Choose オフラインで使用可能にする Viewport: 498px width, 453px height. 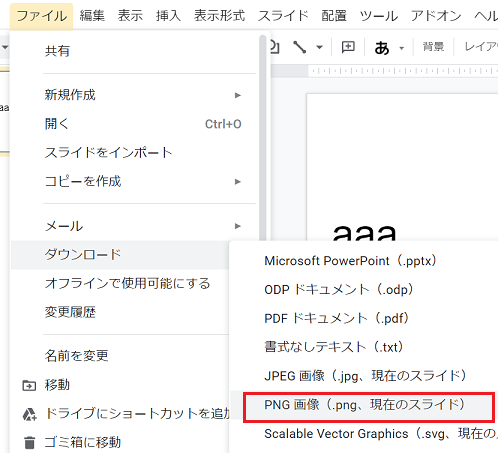[121, 283]
